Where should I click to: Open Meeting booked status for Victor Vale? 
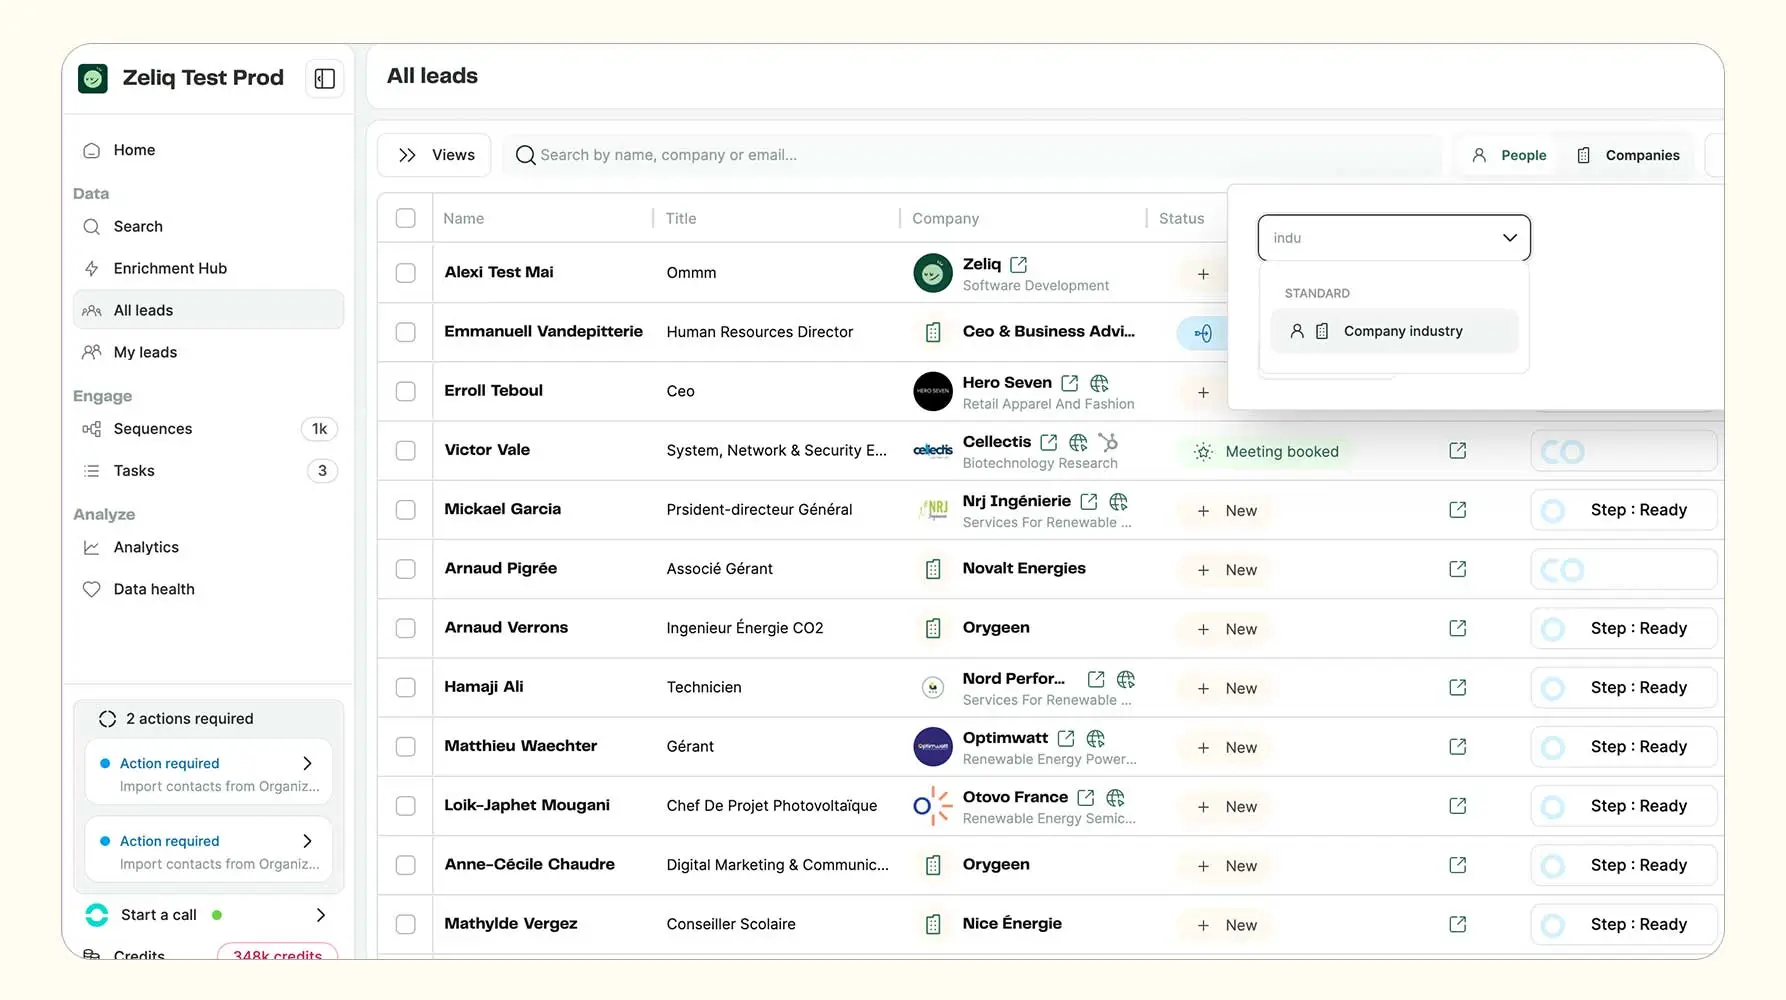(x=1266, y=452)
